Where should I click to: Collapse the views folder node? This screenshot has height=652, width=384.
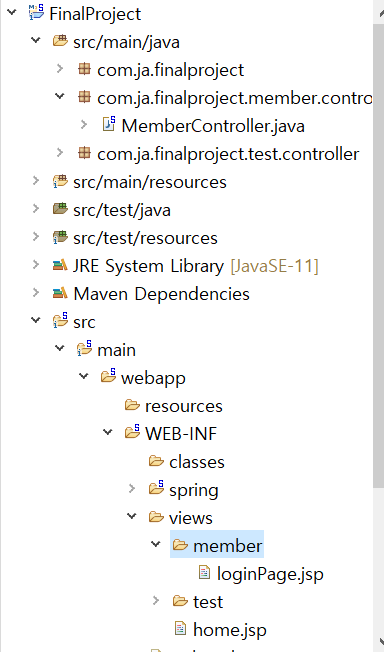point(132,517)
